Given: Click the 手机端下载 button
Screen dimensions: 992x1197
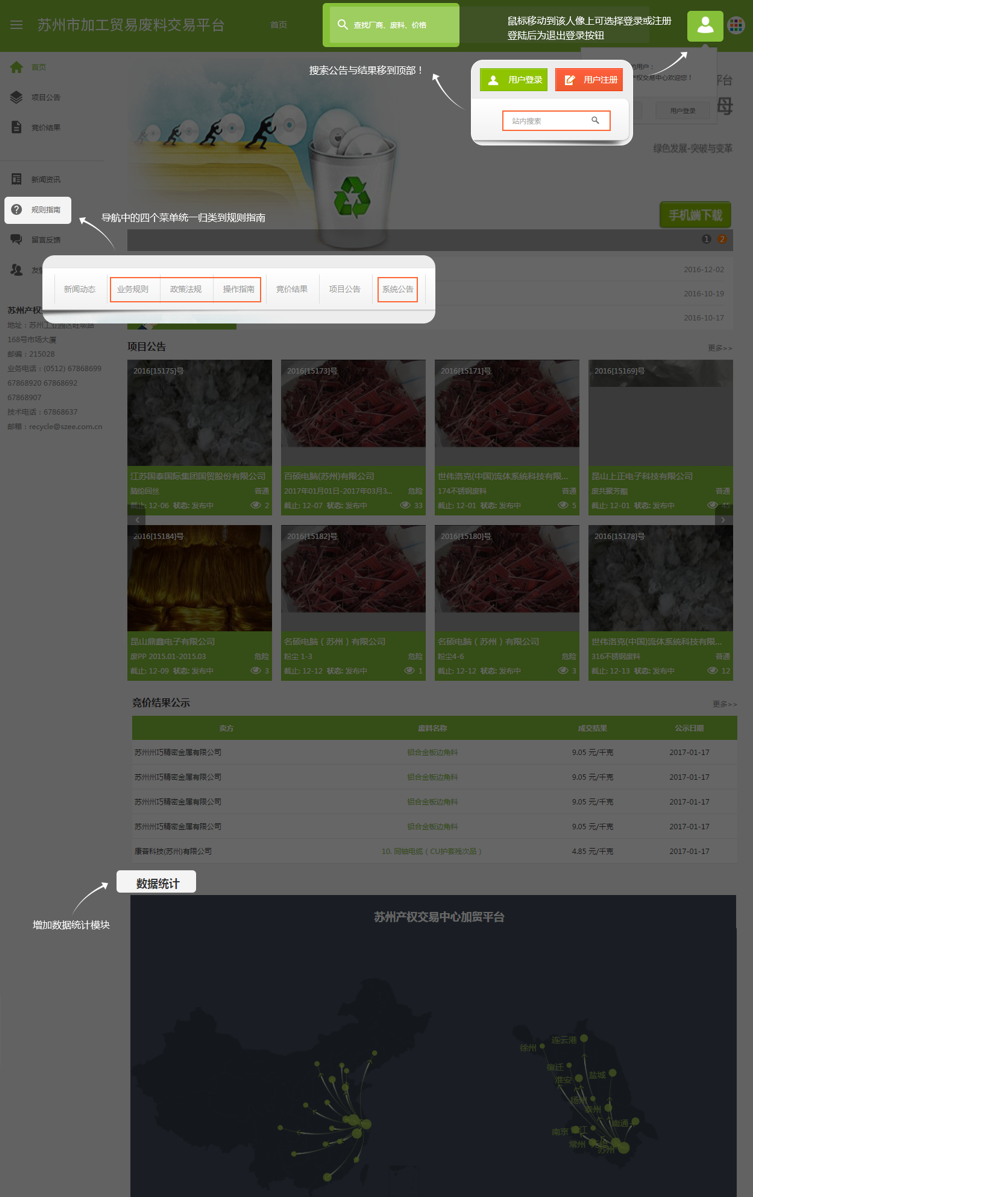Looking at the screenshot, I should pos(694,215).
